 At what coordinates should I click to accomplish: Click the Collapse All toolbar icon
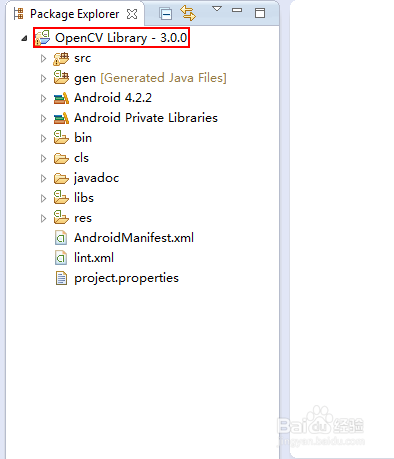point(165,14)
